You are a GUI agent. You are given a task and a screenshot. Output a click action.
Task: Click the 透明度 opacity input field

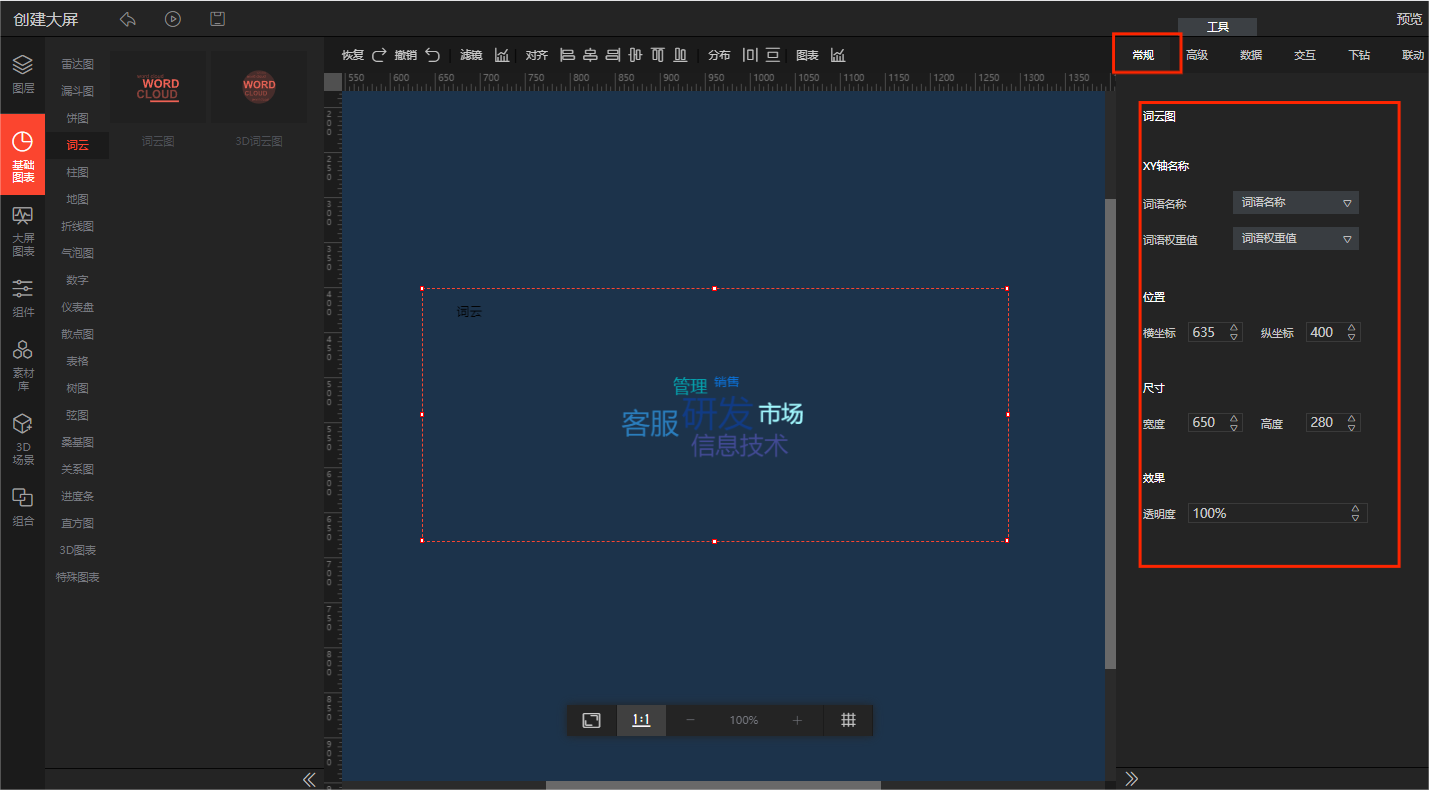click(1265, 513)
